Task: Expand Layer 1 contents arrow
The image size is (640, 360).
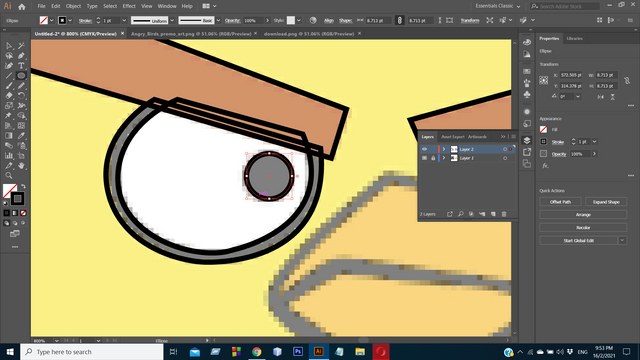Action: (444, 158)
